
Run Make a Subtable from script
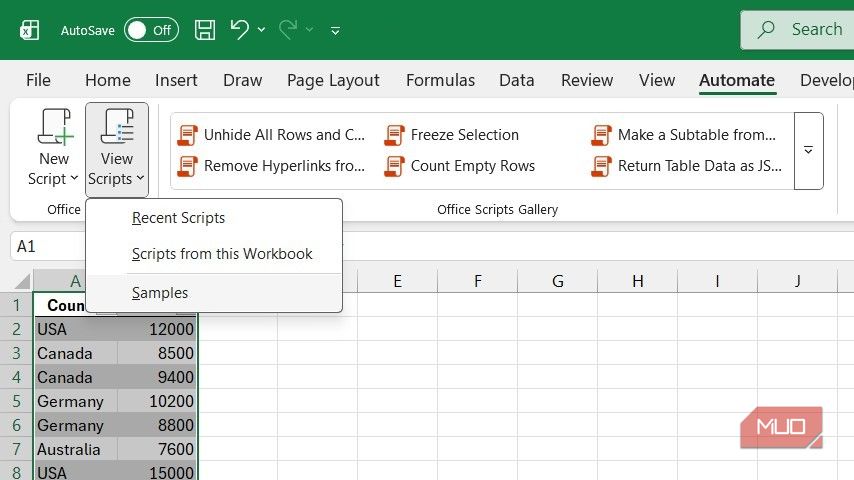[x=684, y=135]
